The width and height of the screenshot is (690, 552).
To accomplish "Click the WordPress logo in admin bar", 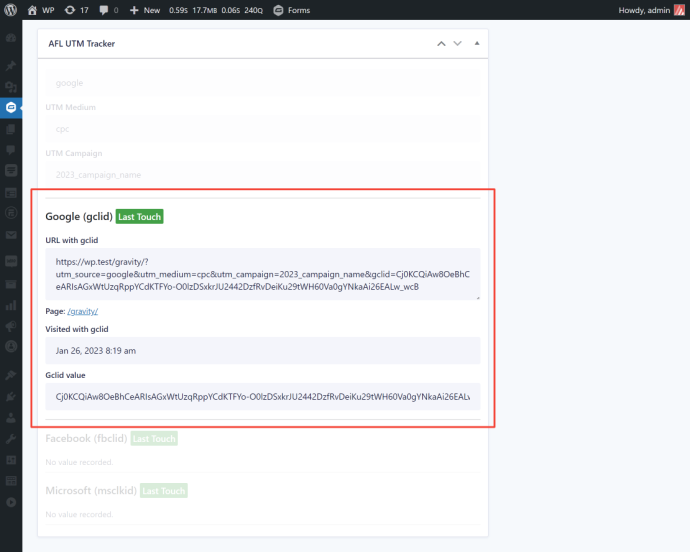I will point(11,10).
